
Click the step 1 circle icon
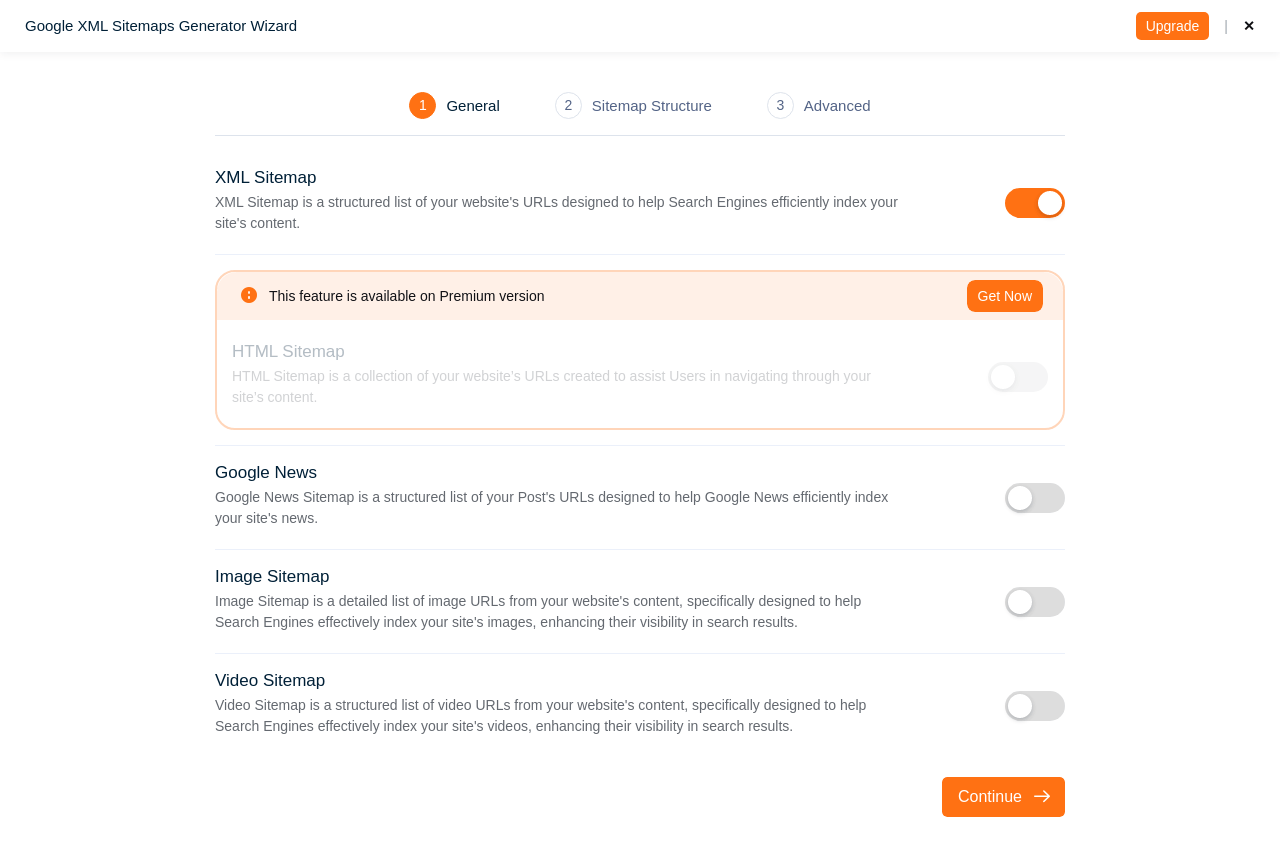[422, 105]
